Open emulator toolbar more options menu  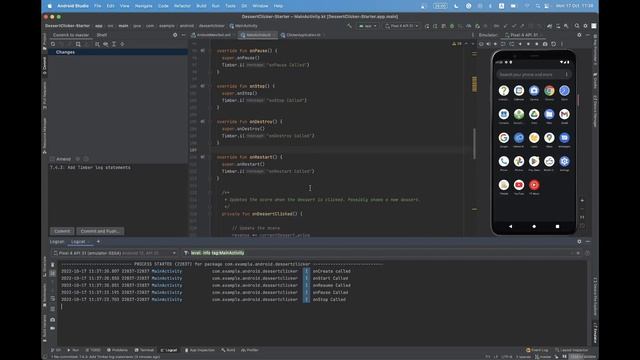click(x=562, y=44)
